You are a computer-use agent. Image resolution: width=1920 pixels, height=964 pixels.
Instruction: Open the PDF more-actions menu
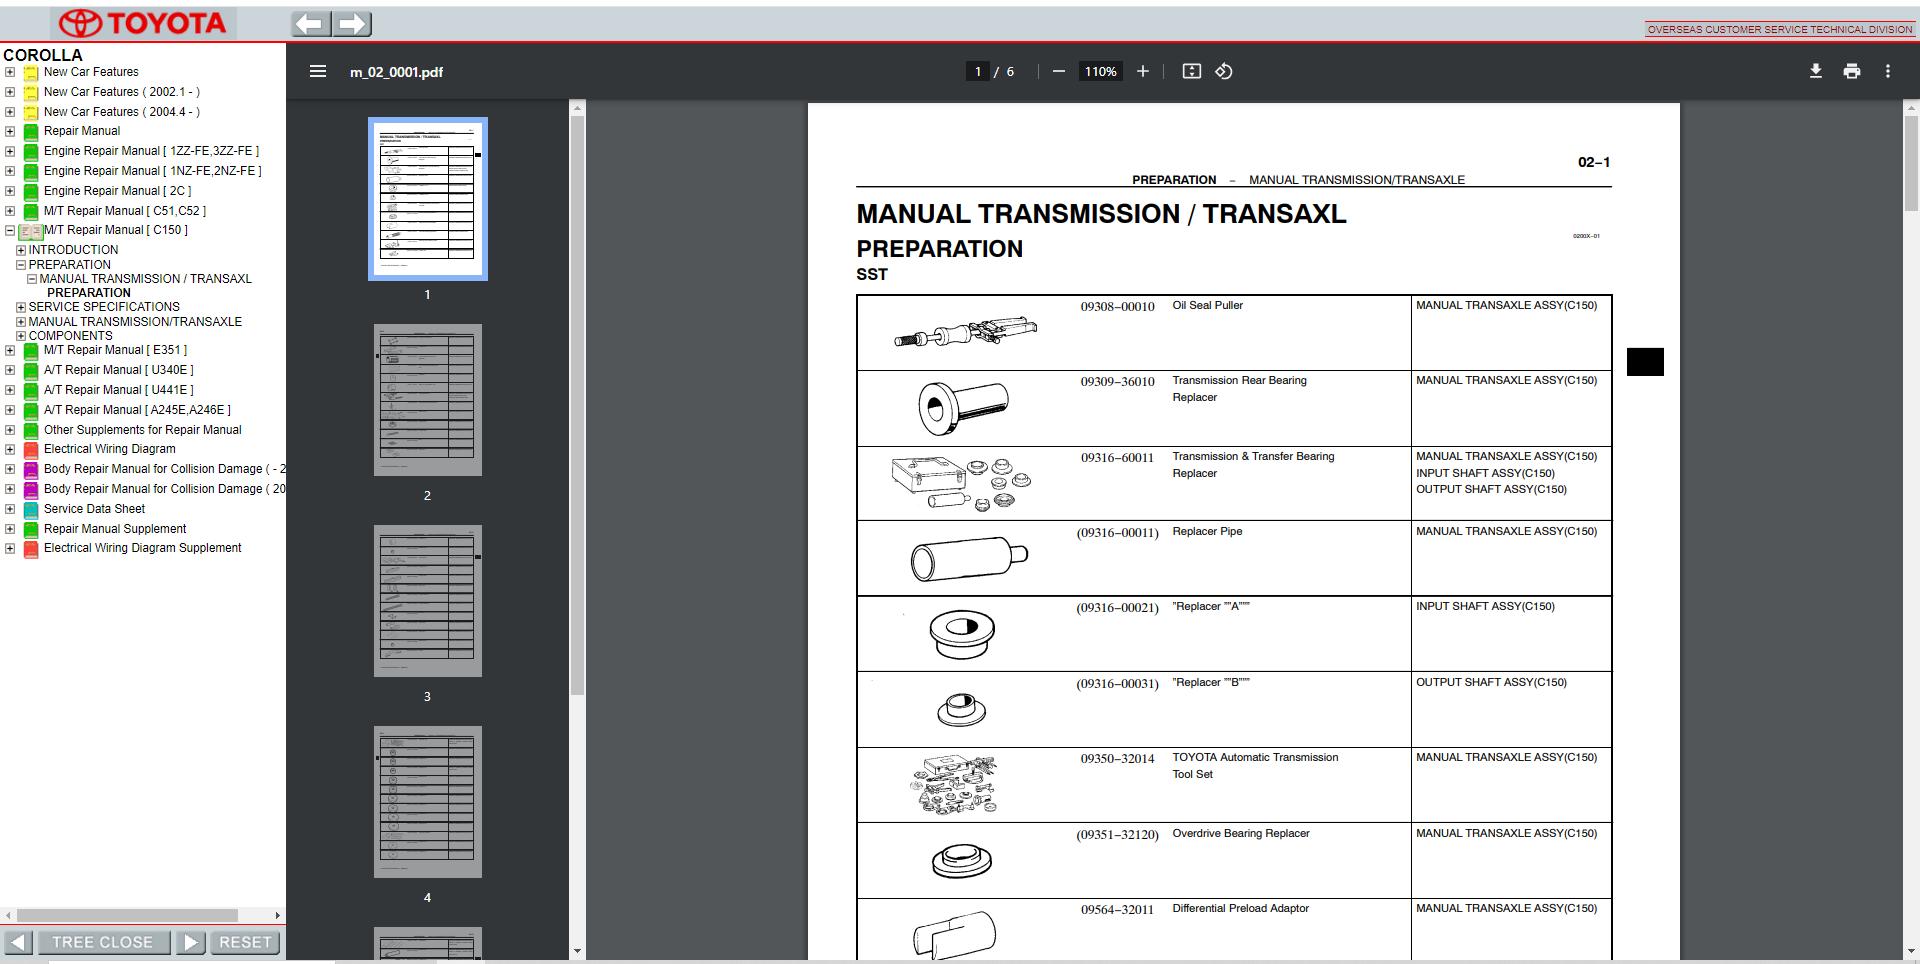click(1888, 71)
